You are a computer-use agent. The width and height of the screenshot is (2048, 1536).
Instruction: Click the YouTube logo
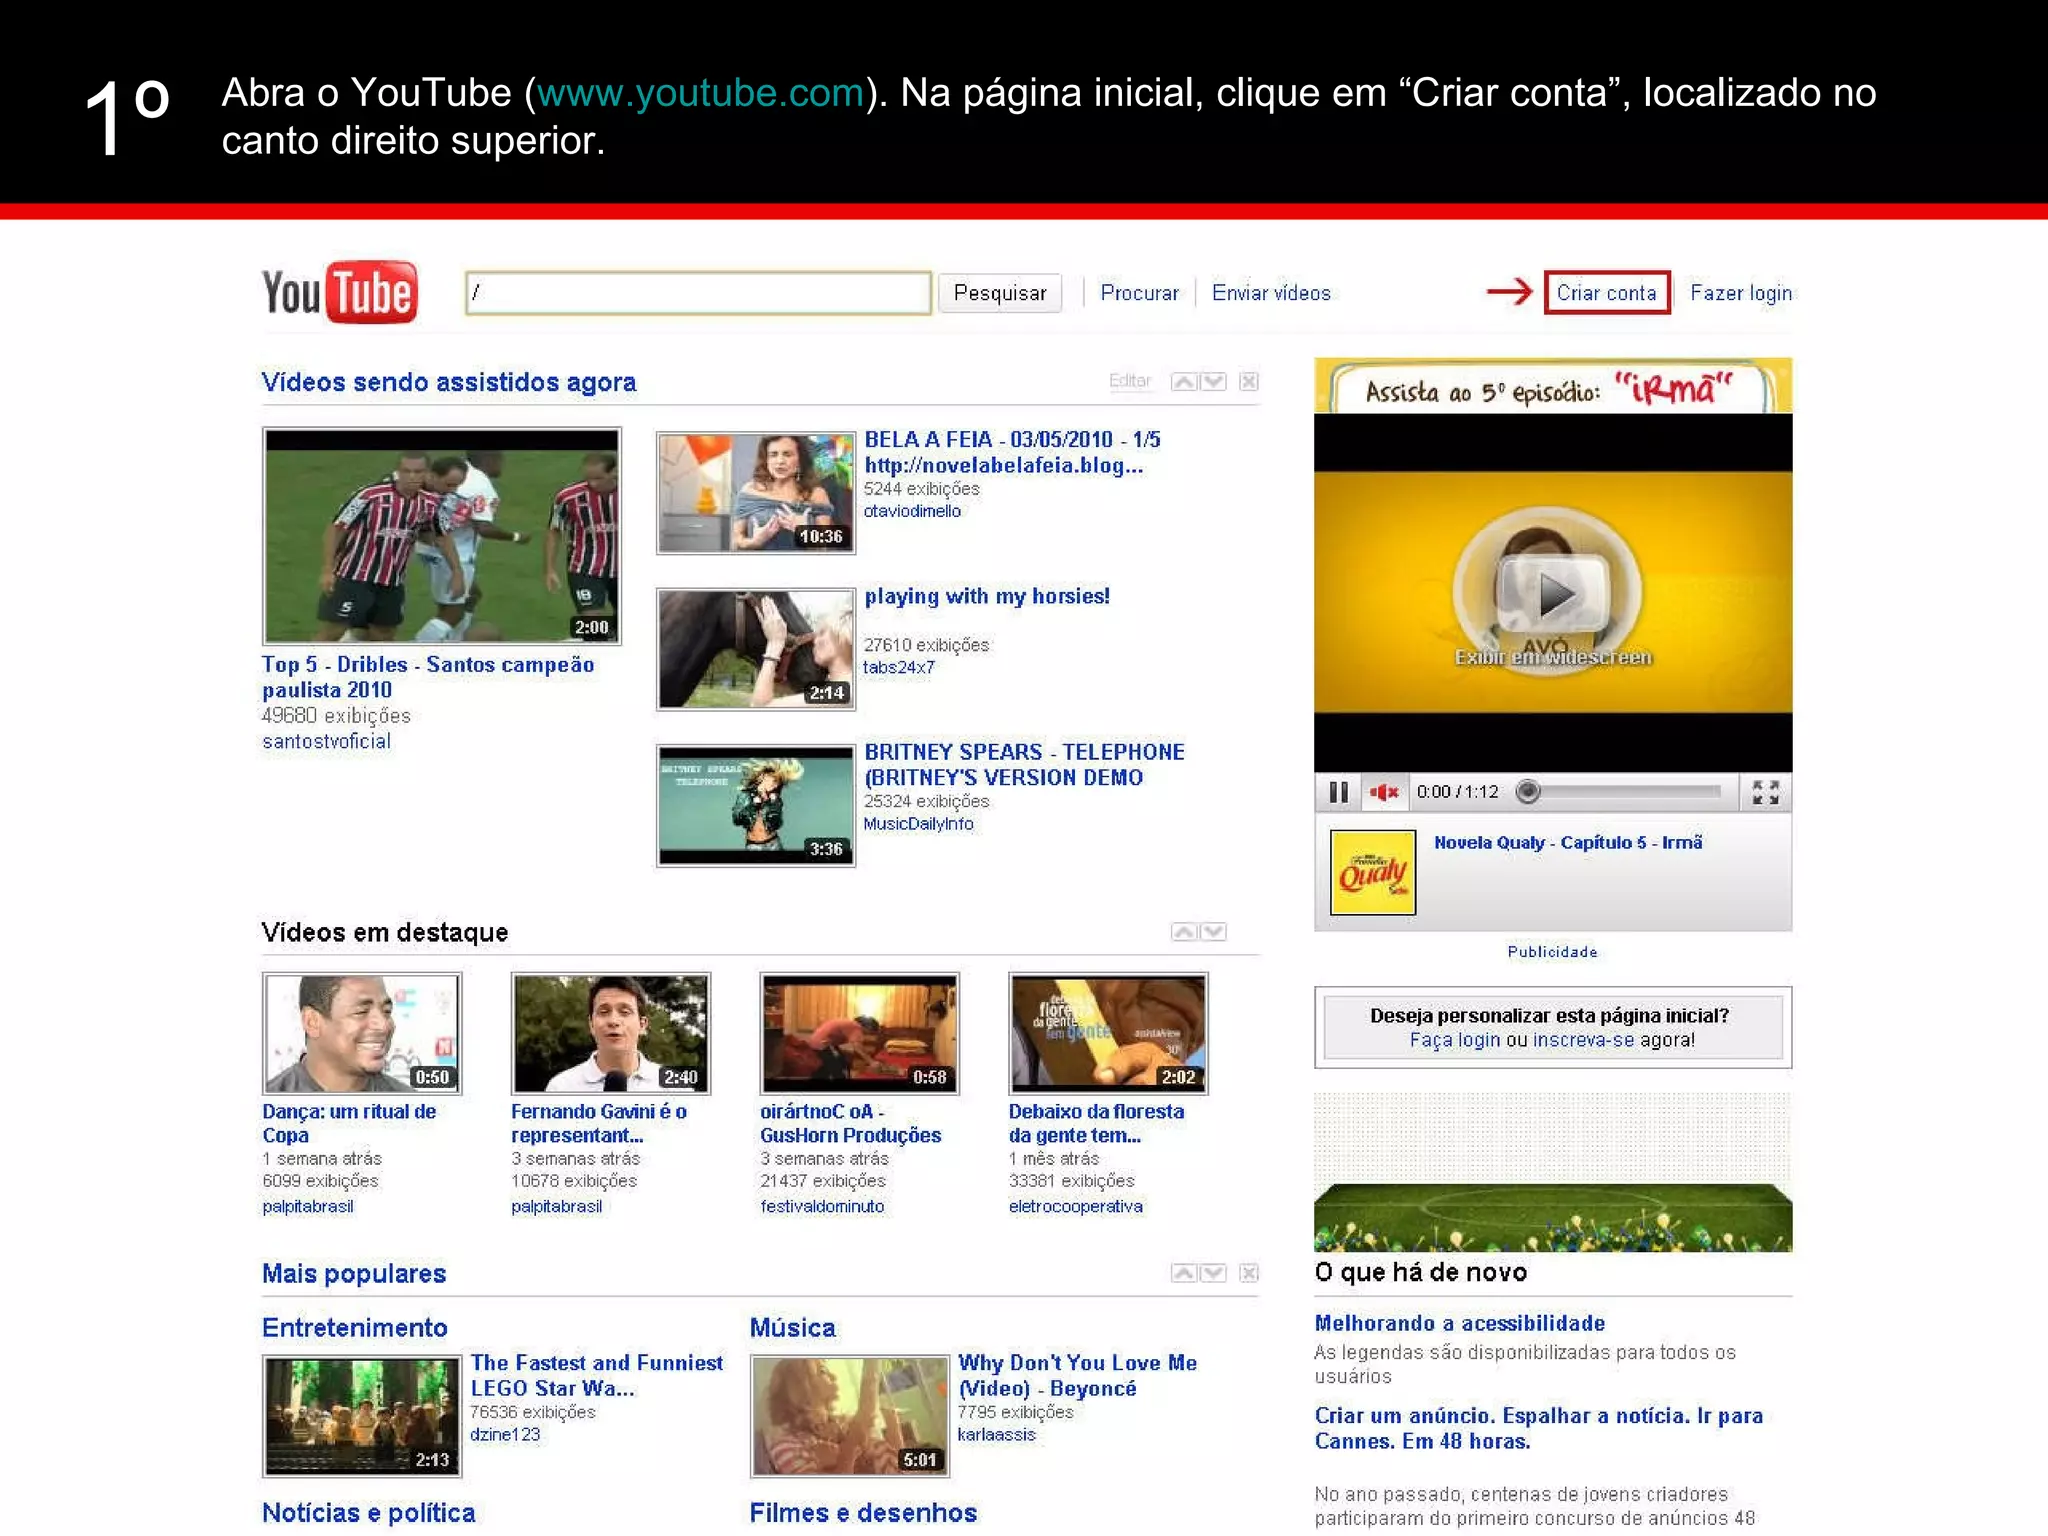click(339, 293)
